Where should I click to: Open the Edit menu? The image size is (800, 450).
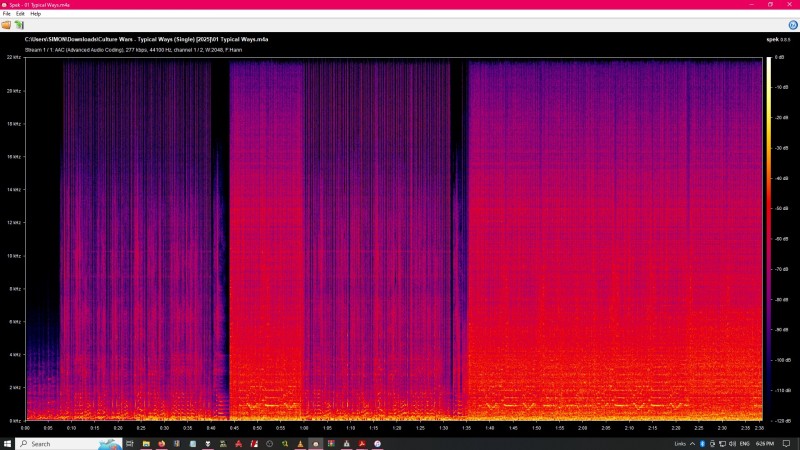[x=20, y=14]
